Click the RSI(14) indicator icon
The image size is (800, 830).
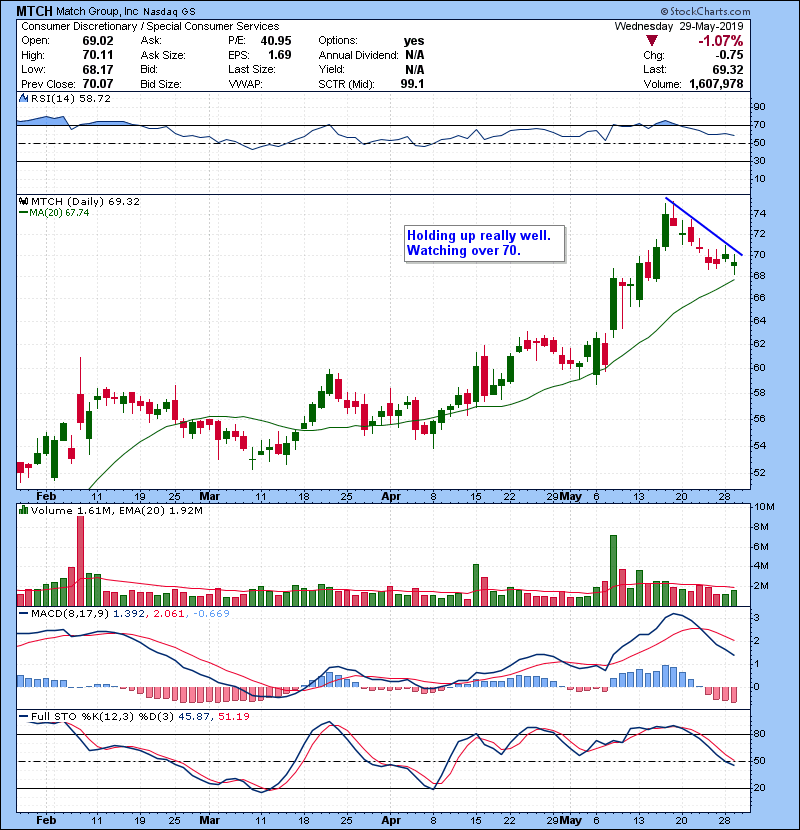pyautogui.click(x=23, y=98)
